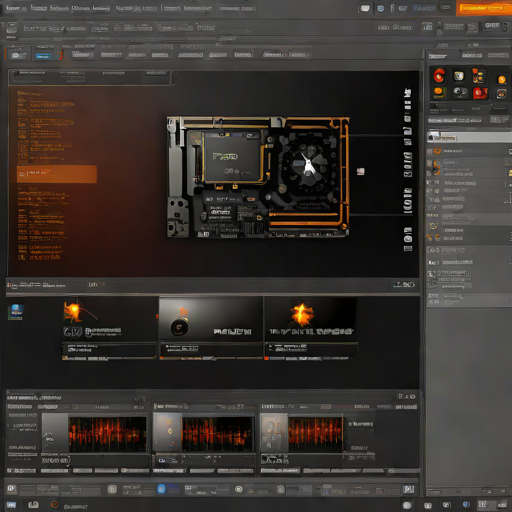
Task: Select the blue square icon beside the thumbnails
Action: 16,312
